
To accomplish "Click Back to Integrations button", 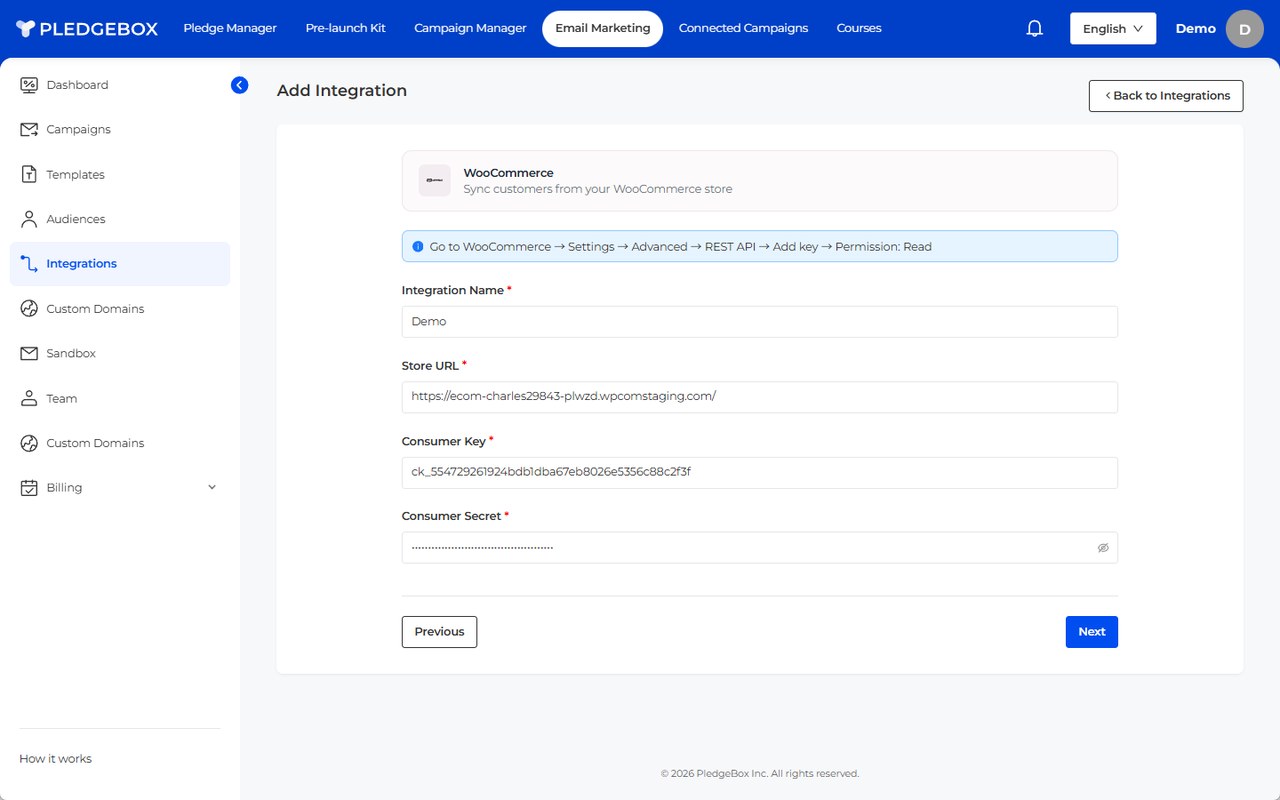I will click(x=1166, y=96).
